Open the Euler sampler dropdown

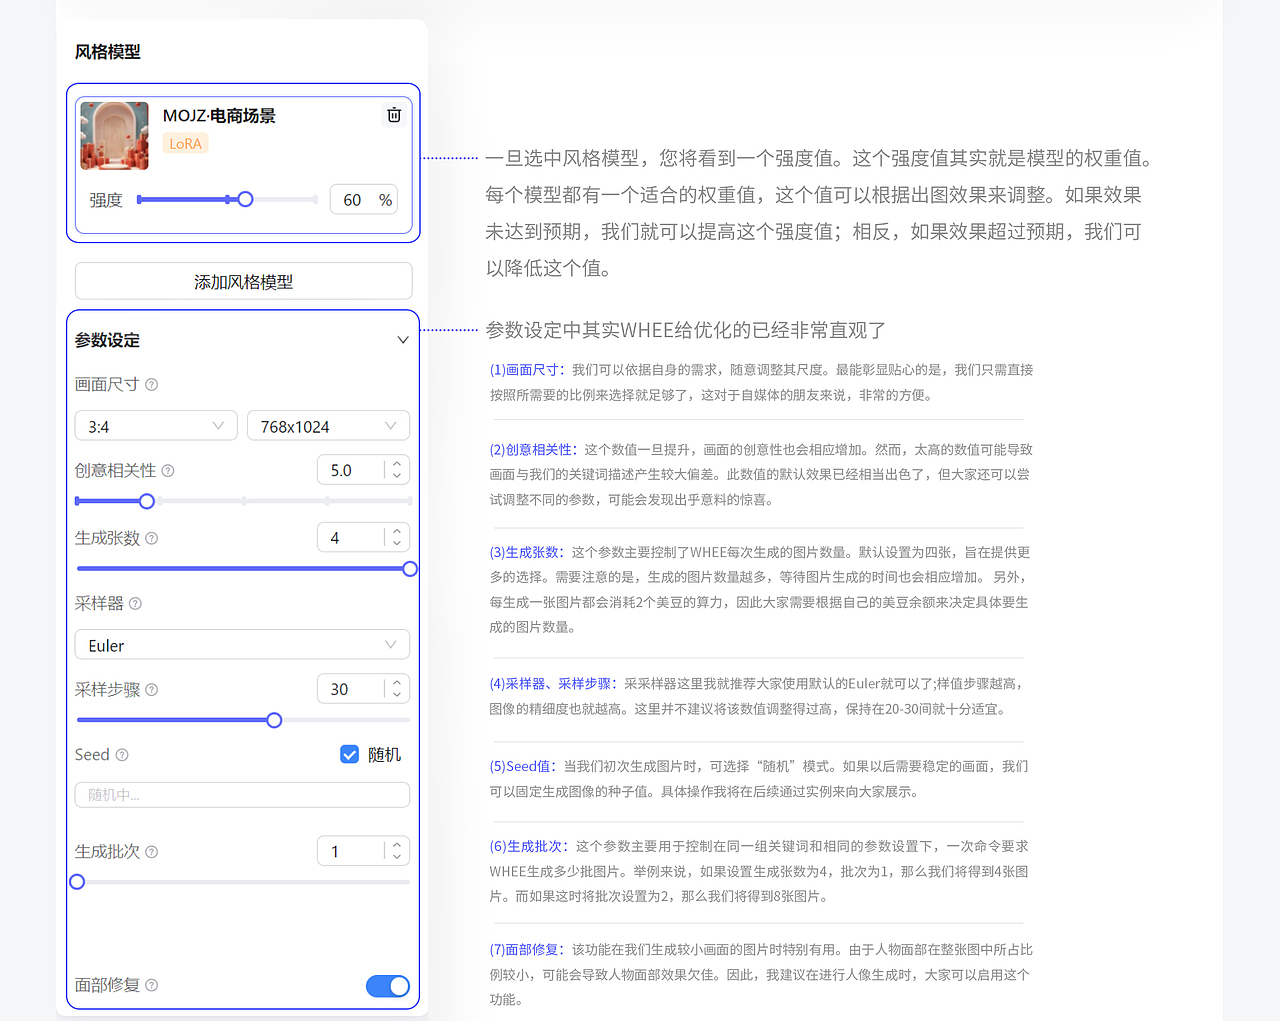[242, 644]
